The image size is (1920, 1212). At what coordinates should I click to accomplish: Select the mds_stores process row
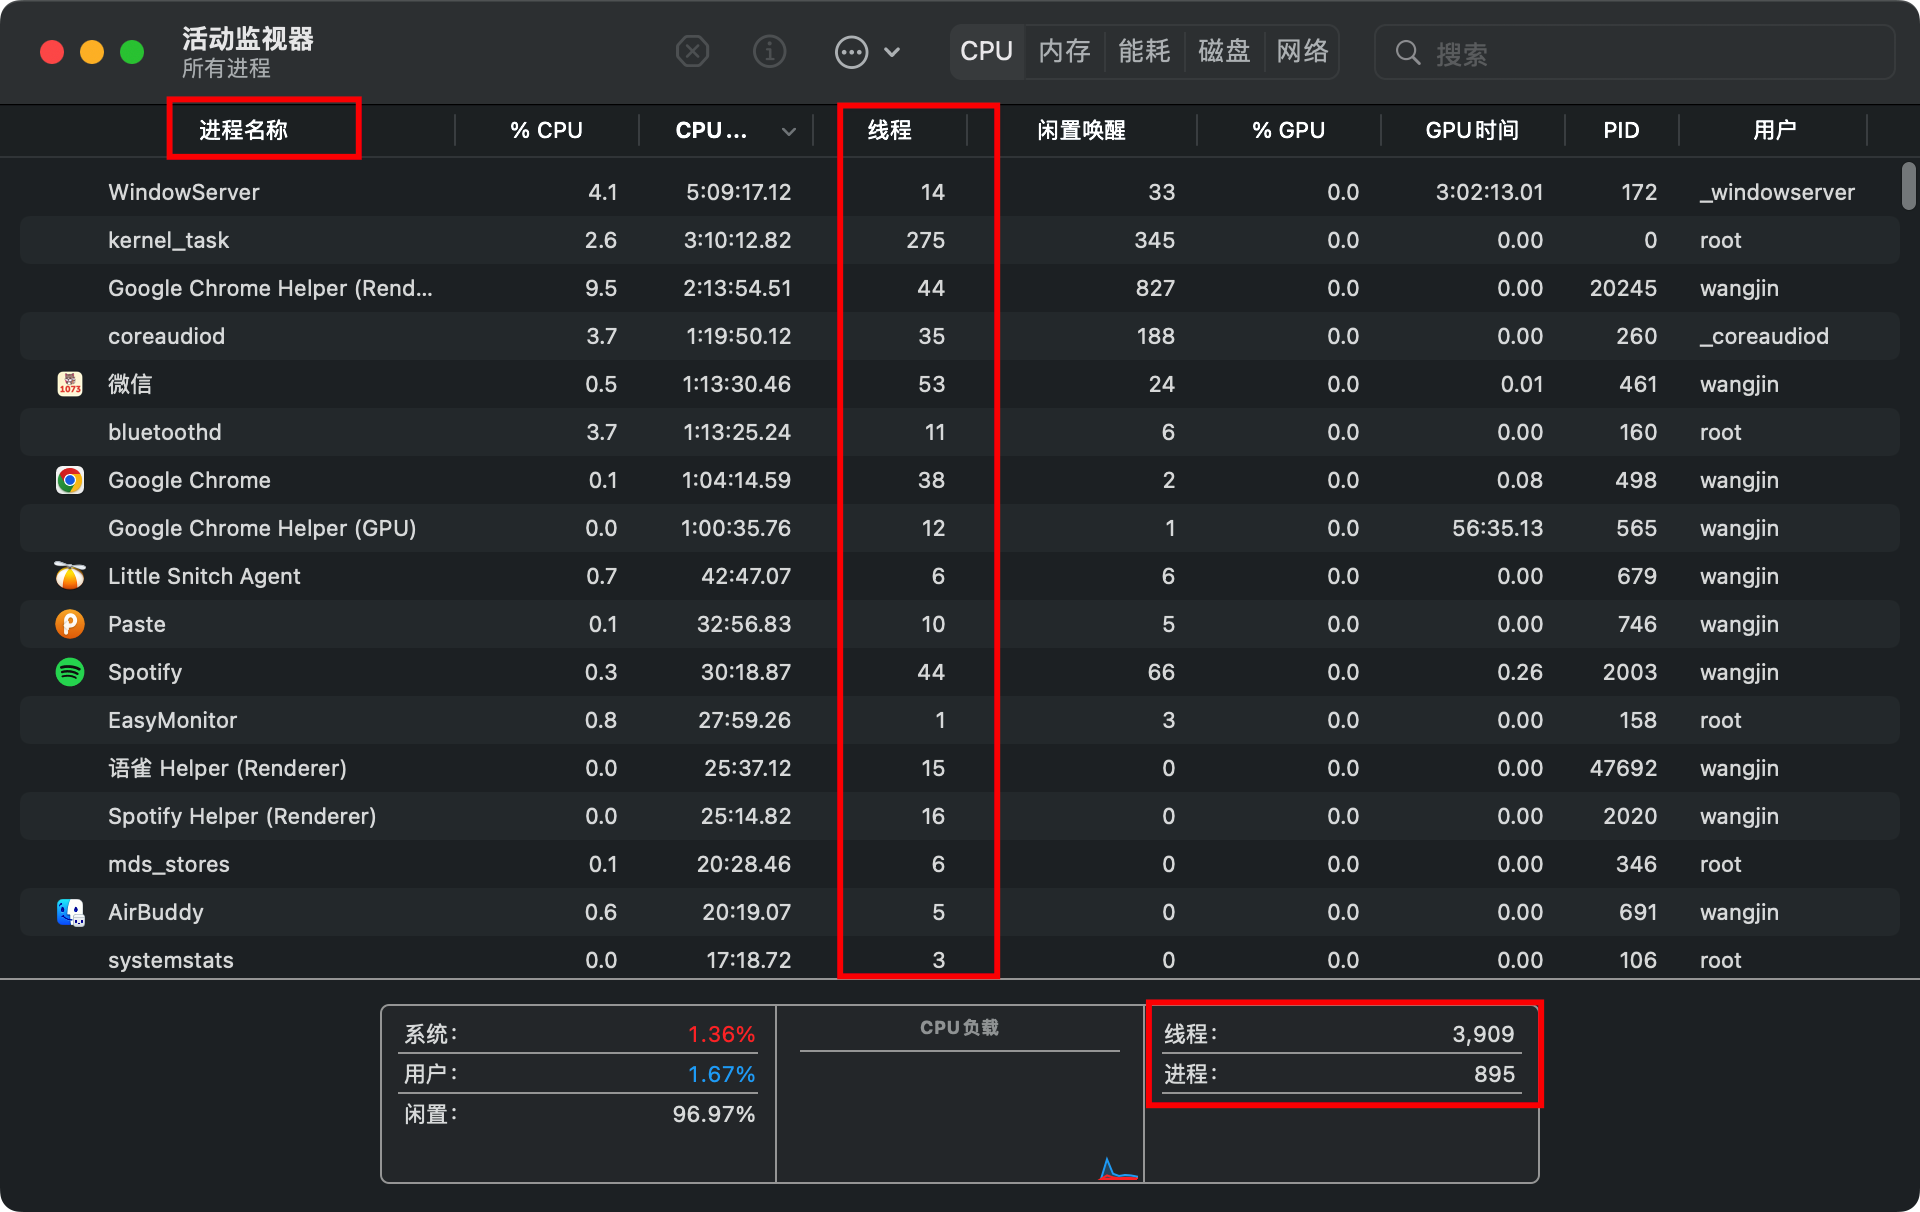(960, 864)
